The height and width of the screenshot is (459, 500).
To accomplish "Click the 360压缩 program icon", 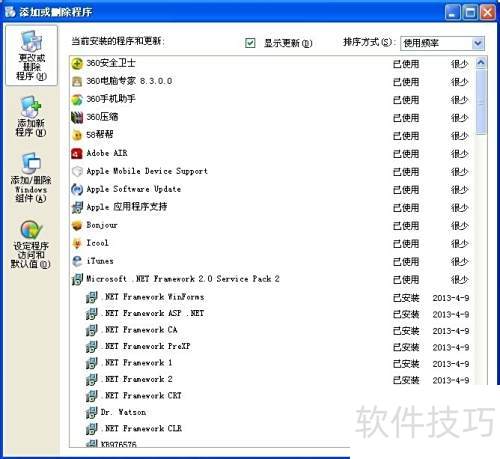I will pyautogui.click(x=77, y=117).
